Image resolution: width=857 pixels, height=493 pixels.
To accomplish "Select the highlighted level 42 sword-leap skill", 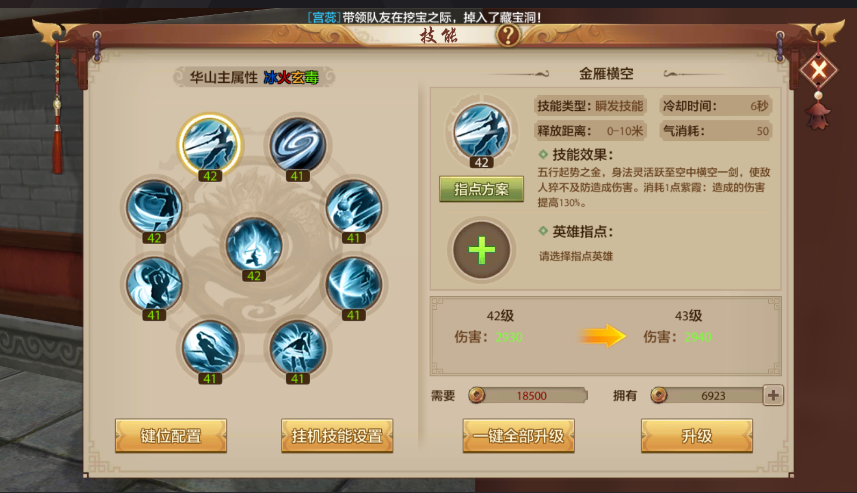I will (210, 145).
